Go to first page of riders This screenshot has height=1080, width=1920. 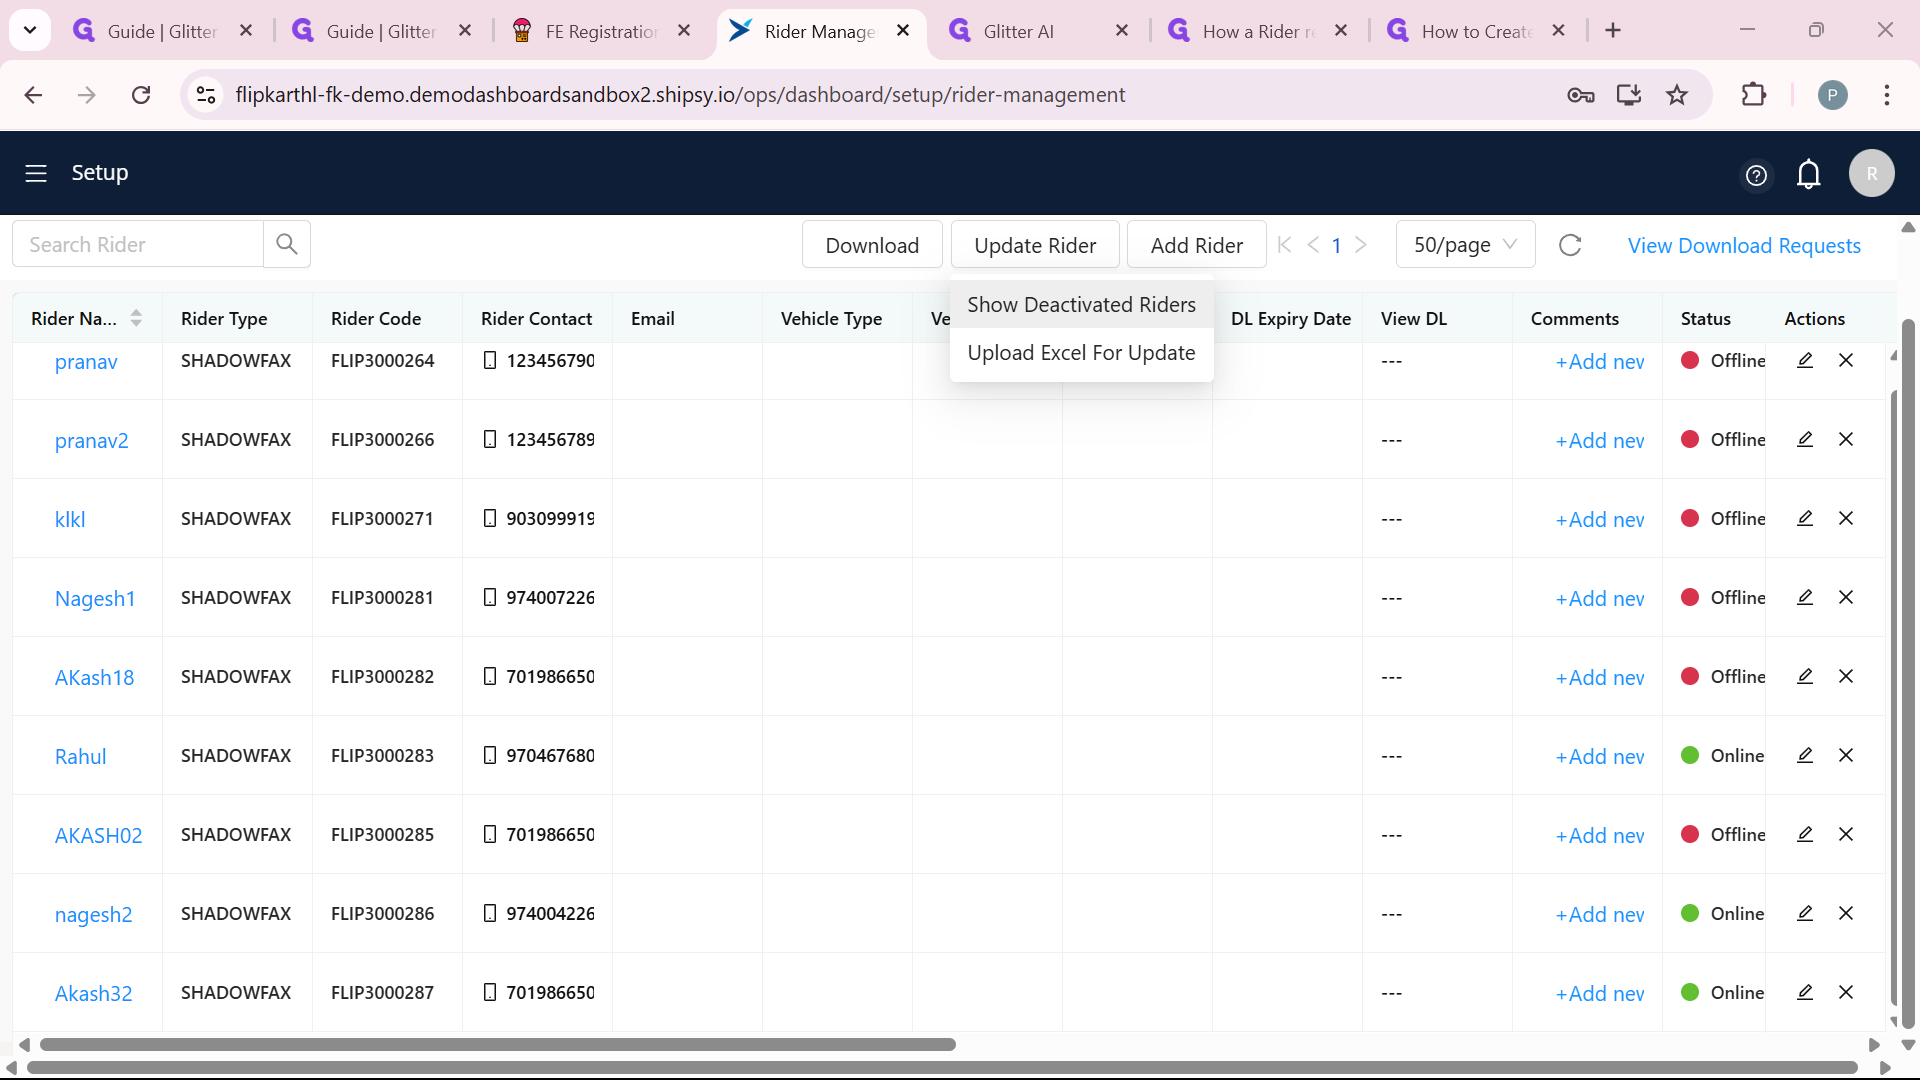pyautogui.click(x=1284, y=245)
